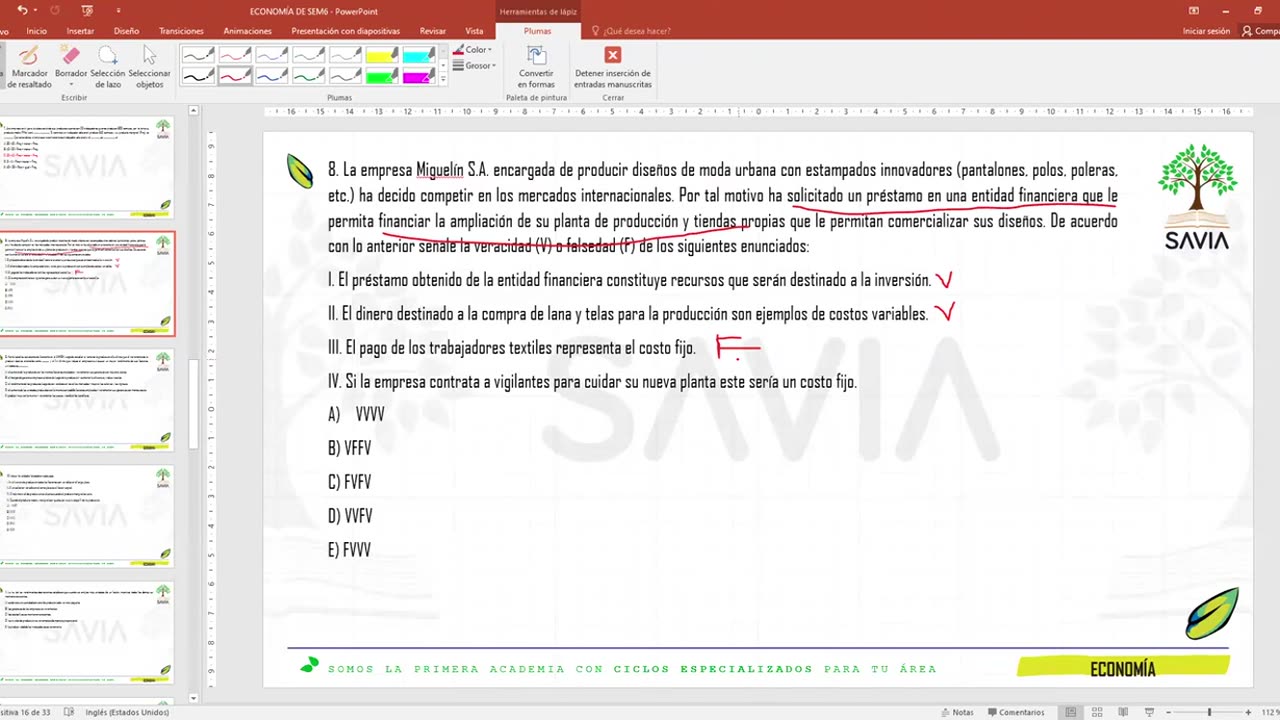Open Presentación con diapositivas tab
This screenshot has width=1280, height=720.
click(x=345, y=31)
